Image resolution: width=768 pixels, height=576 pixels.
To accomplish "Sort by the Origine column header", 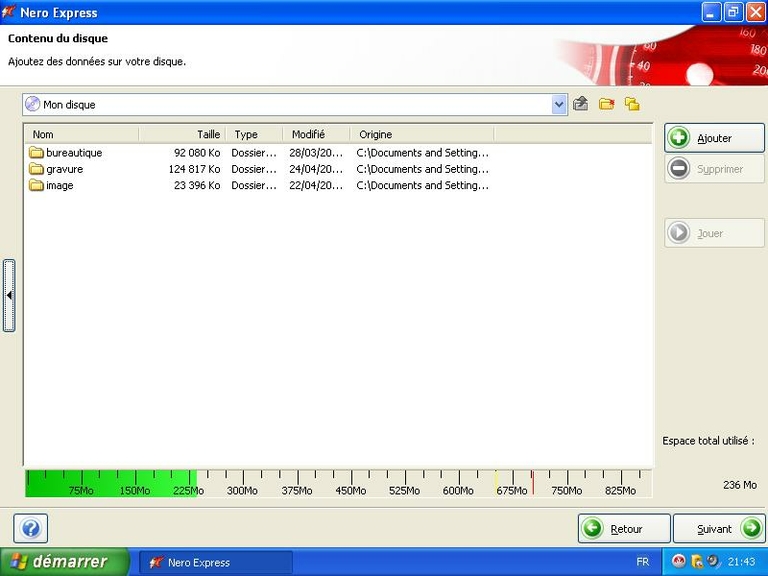I will coord(423,134).
